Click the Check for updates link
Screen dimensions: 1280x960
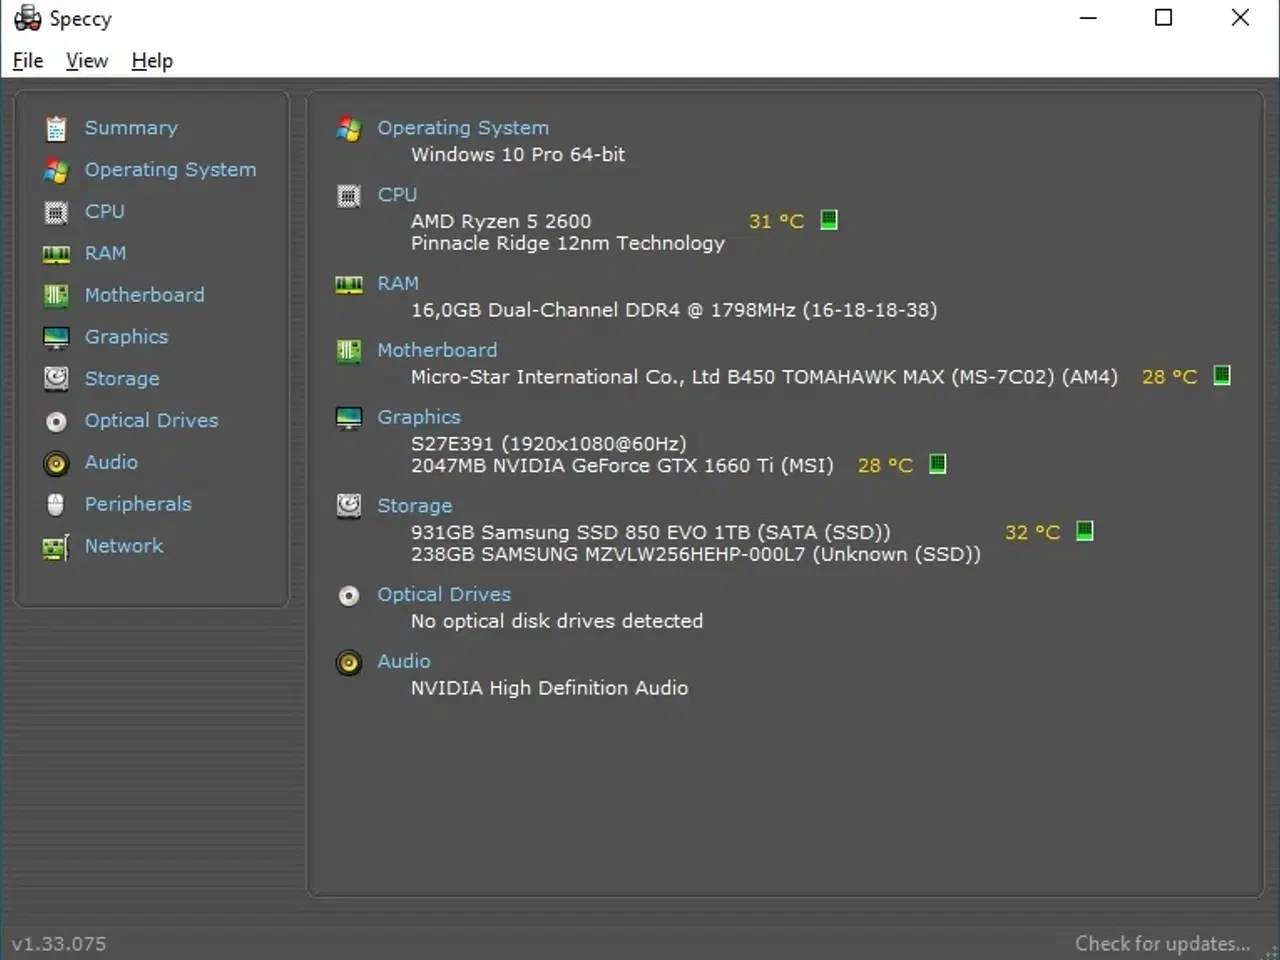click(1162, 943)
